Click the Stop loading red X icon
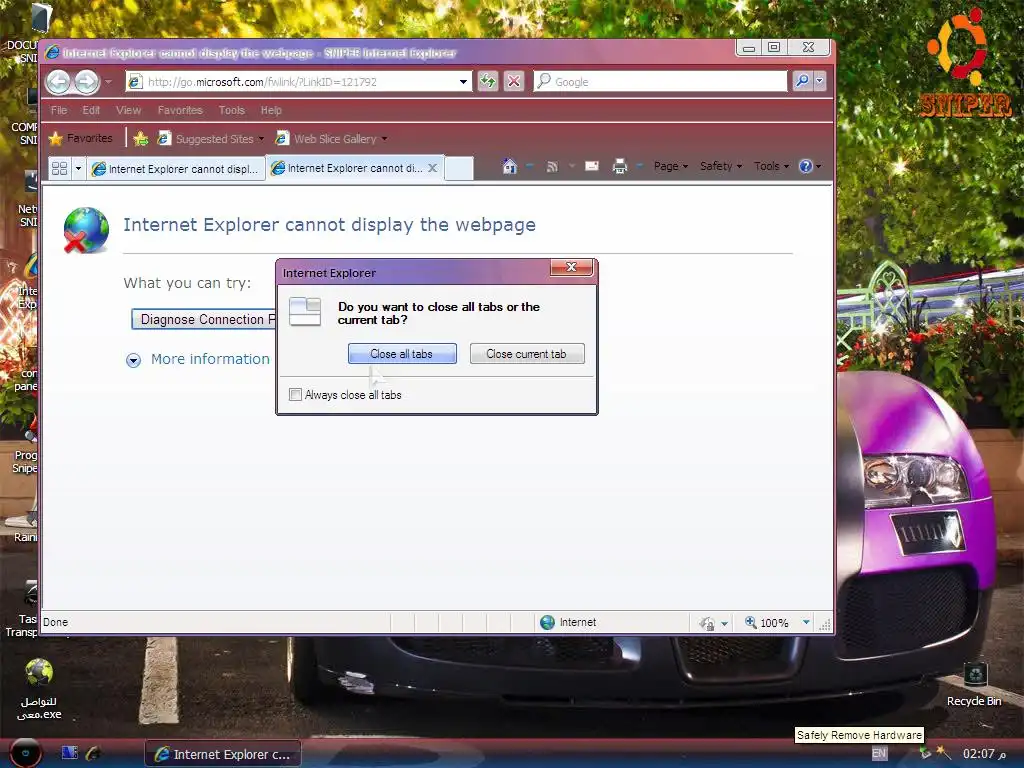The width and height of the screenshot is (1024, 768). coord(514,82)
